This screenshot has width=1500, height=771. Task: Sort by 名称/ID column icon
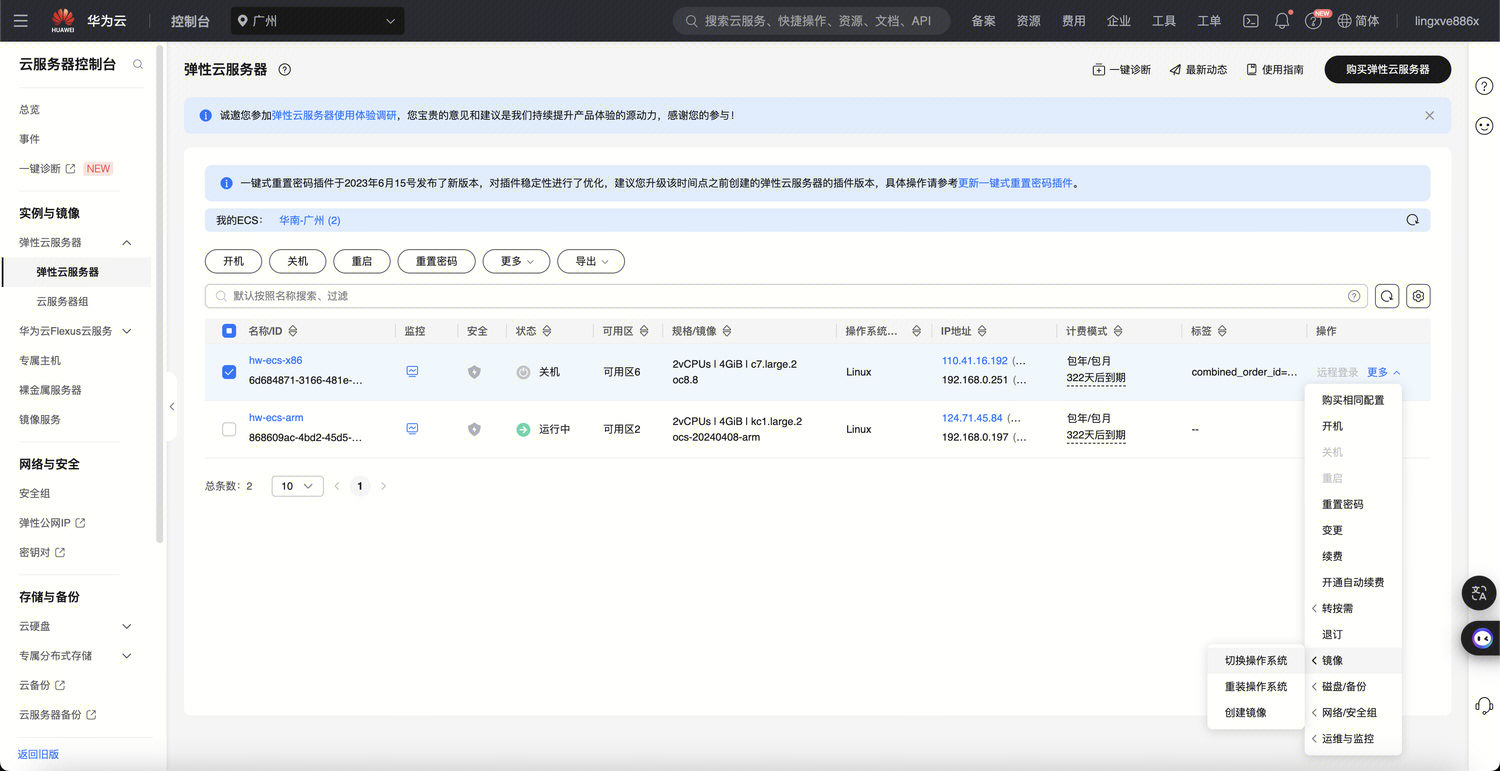[x=292, y=331]
